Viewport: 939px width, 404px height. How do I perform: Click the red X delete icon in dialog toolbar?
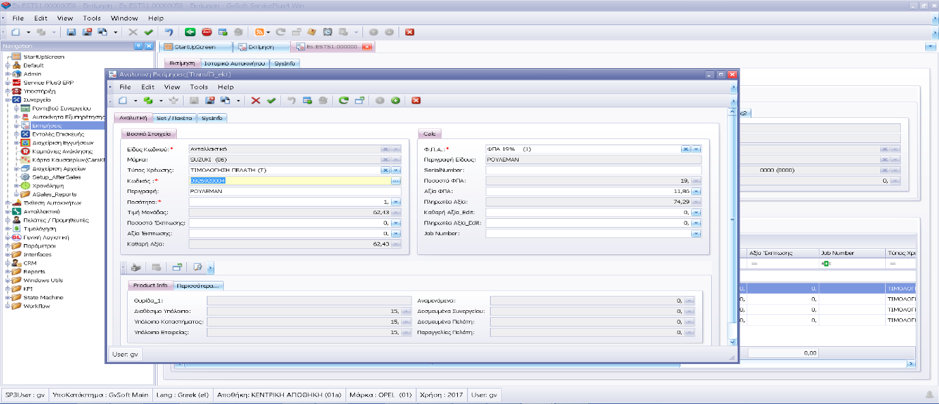click(256, 101)
